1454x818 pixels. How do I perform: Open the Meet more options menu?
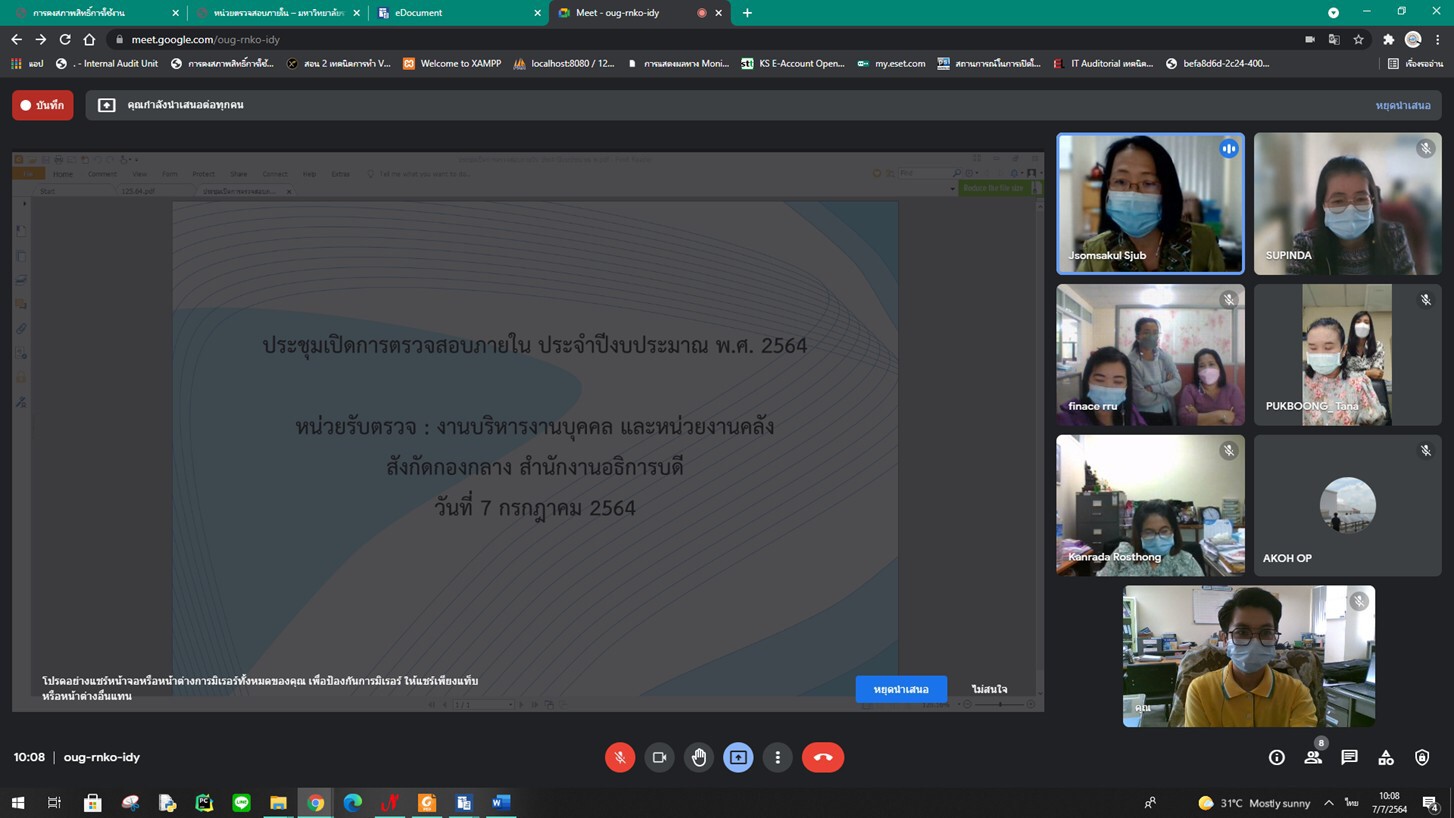click(x=777, y=757)
